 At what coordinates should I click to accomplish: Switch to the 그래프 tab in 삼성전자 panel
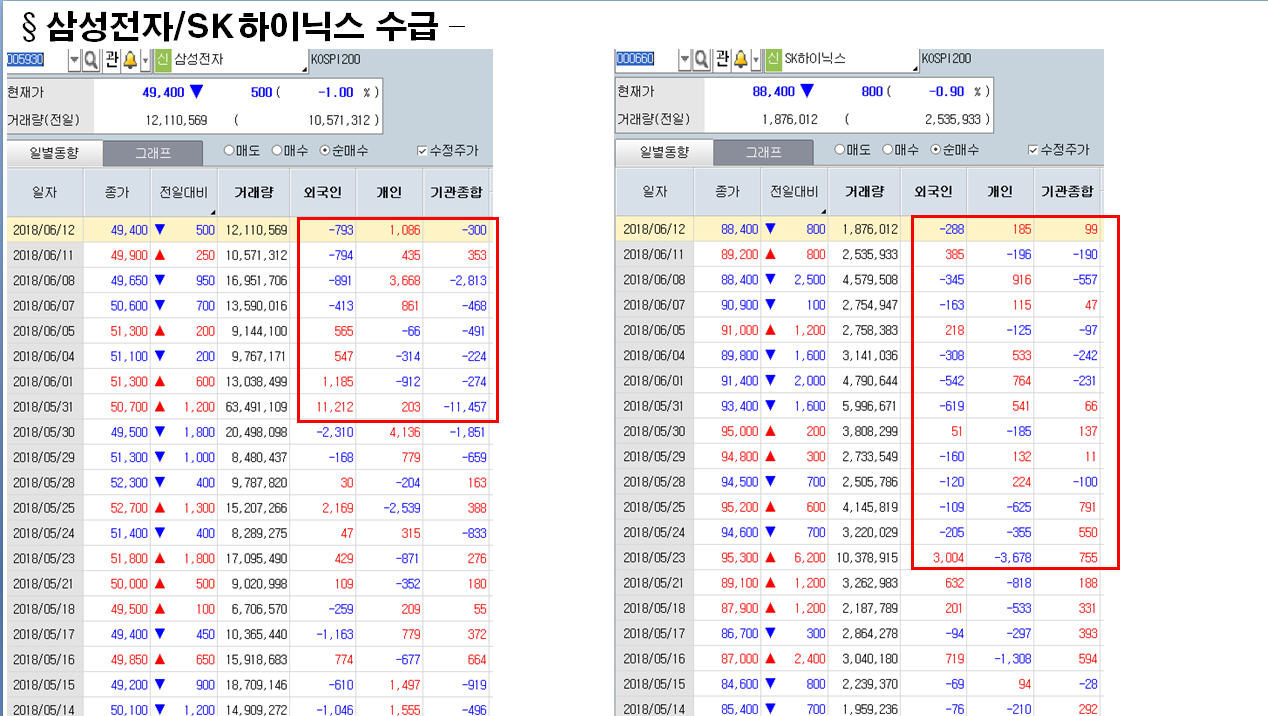153,153
